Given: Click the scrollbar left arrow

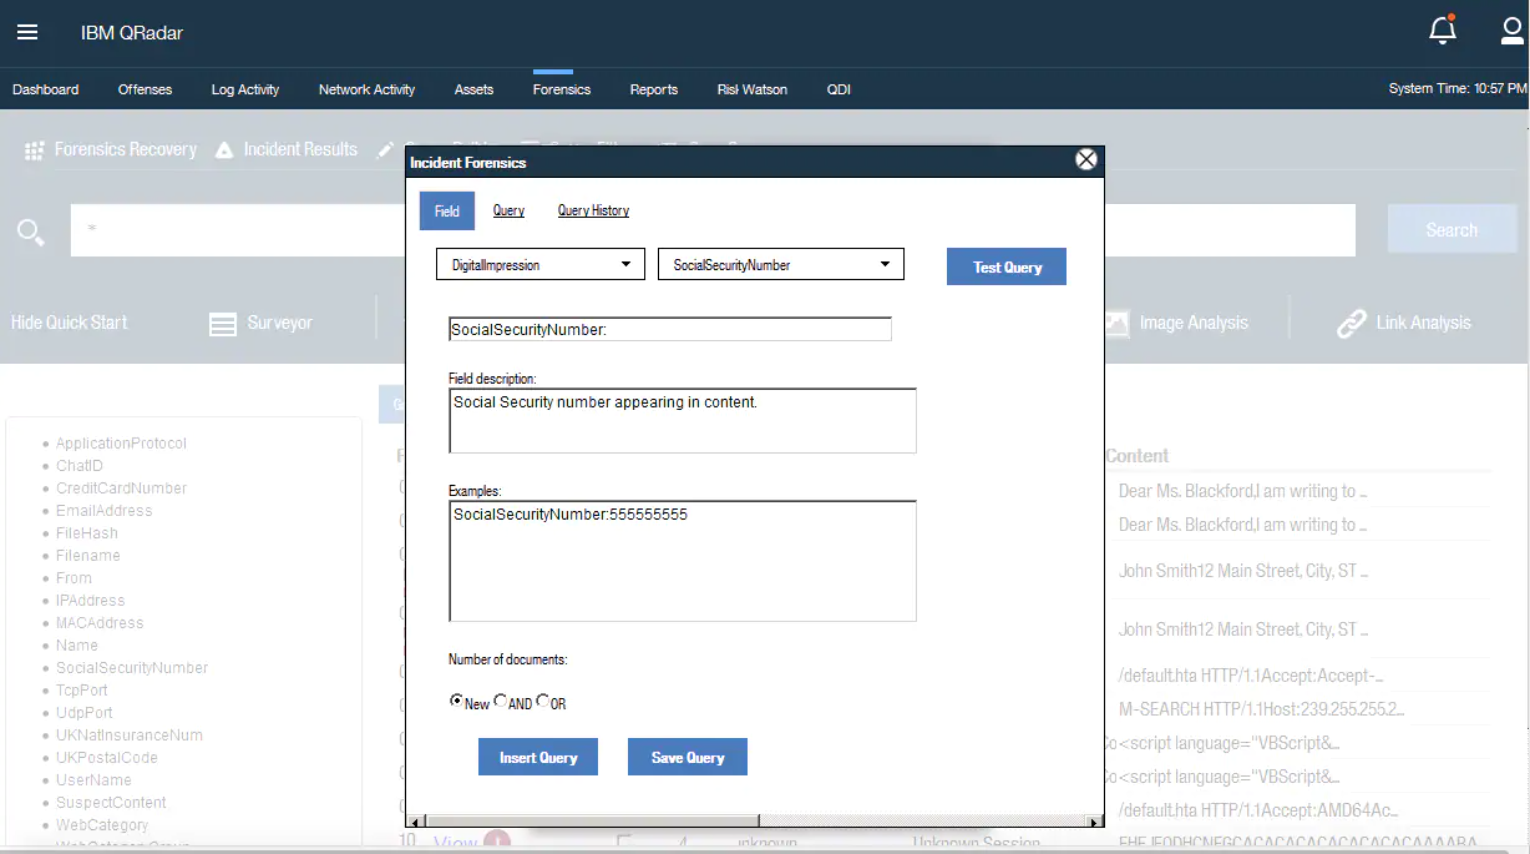Looking at the screenshot, I should point(416,821).
